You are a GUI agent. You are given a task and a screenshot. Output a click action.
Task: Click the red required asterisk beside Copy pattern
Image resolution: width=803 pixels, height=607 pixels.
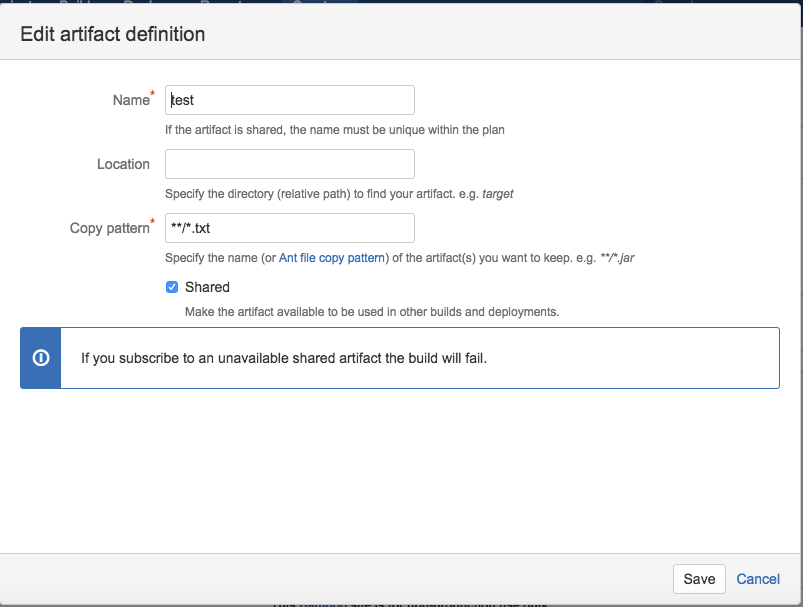point(153,221)
